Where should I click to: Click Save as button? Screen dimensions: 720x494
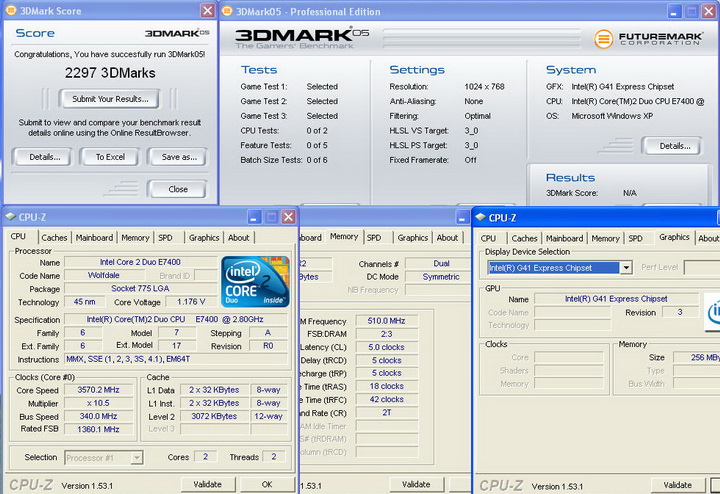(x=178, y=157)
